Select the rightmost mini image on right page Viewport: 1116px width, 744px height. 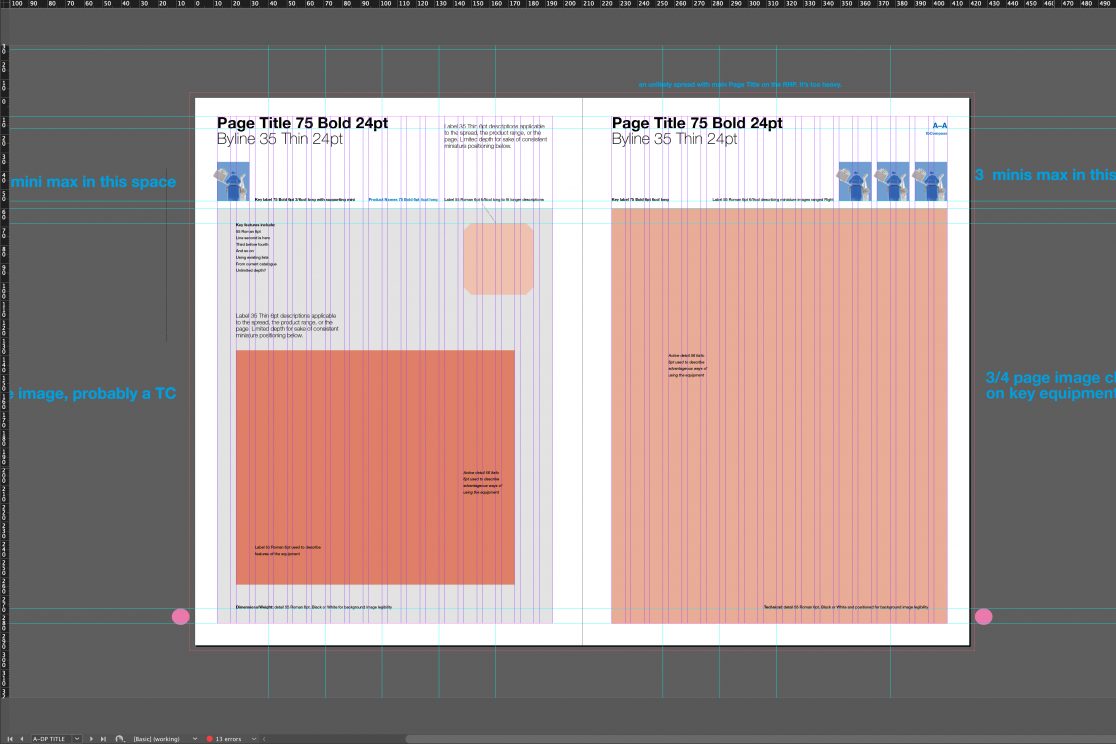[x=930, y=181]
